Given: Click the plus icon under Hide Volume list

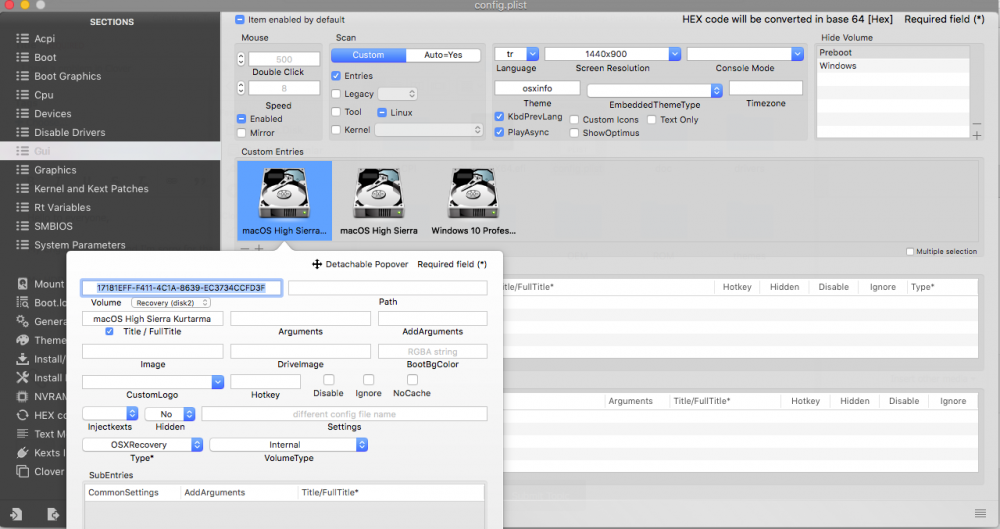Looking at the screenshot, I should click(x=976, y=135).
